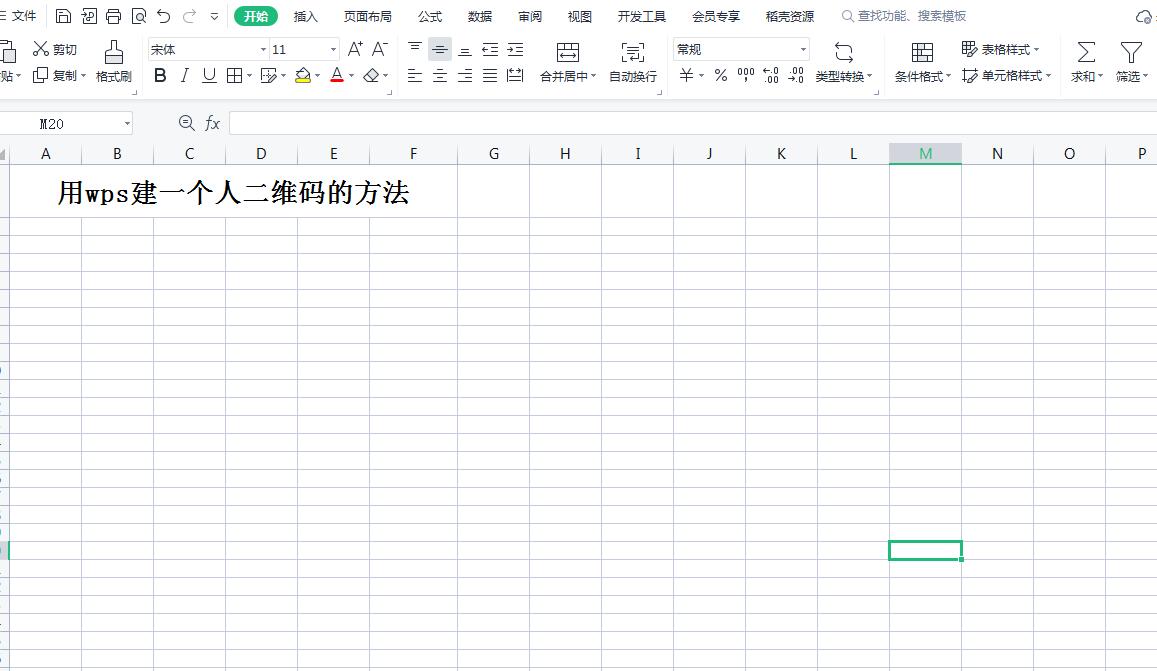
Task: Open the 宋体 font name dropdown
Action: 263,49
